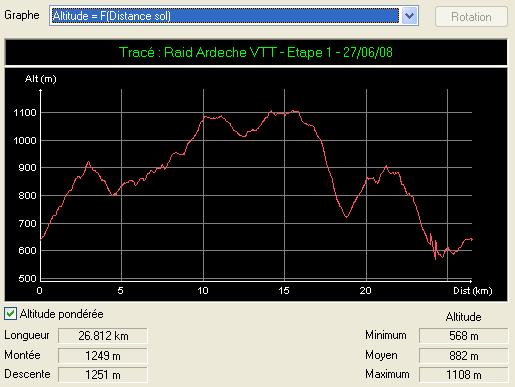Click the Moyen label
Screen dimensions: 515x387
tap(381, 355)
